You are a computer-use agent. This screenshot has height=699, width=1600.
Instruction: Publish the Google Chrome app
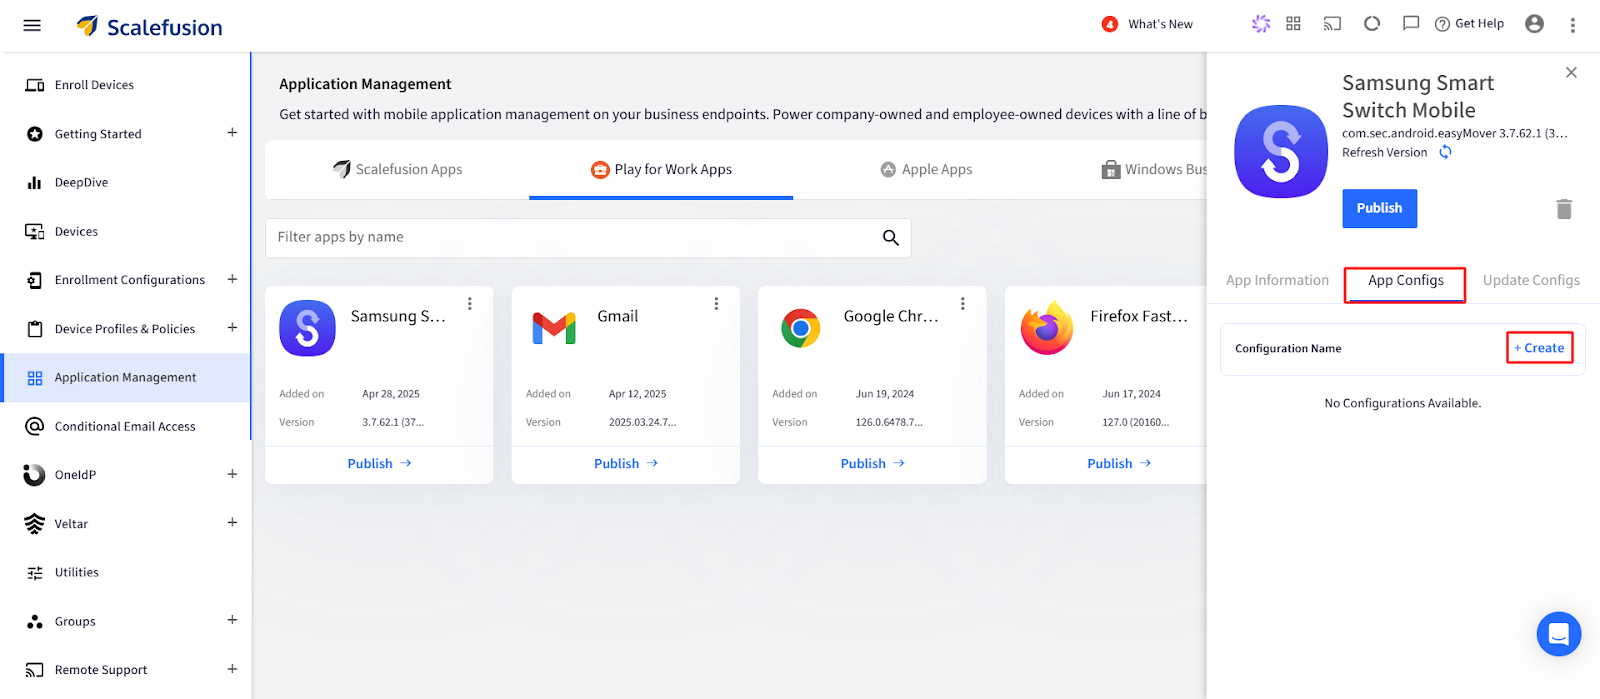pos(872,464)
